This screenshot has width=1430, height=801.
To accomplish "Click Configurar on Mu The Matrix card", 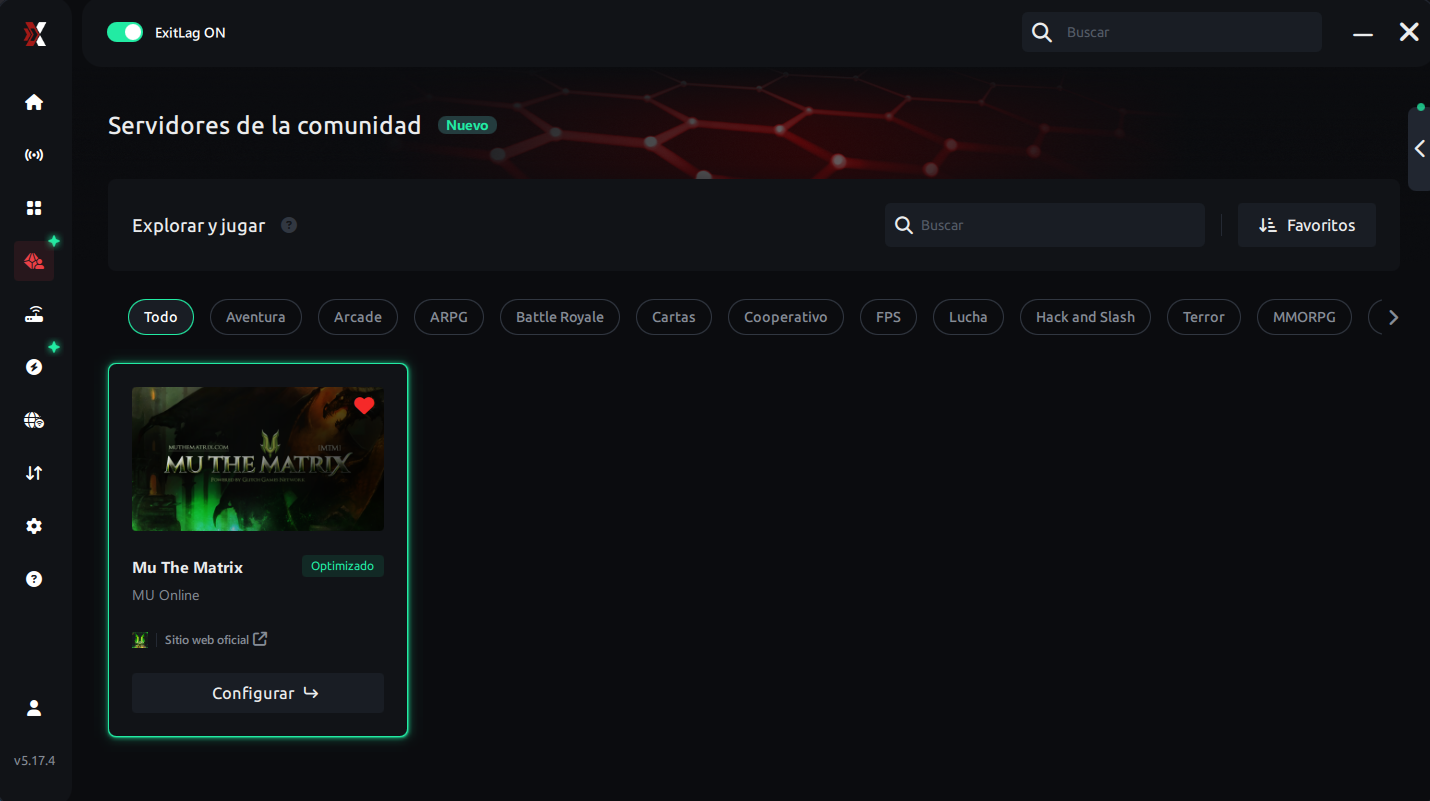I will click(x=258, y=693).
